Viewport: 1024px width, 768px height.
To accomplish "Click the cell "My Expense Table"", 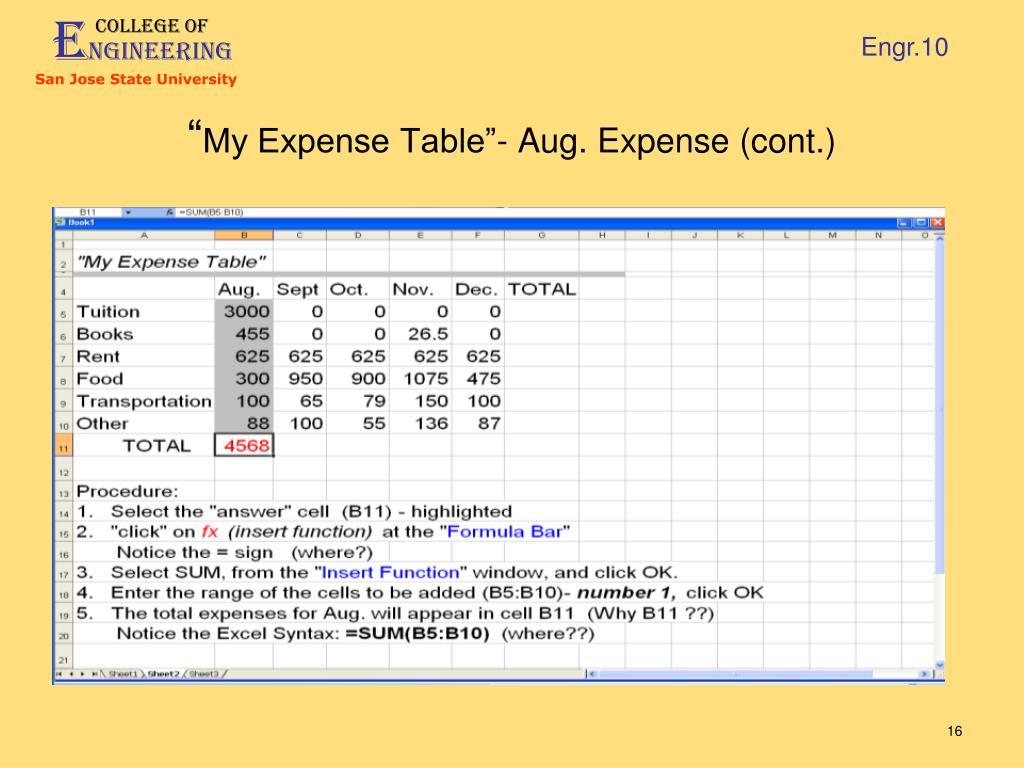I will click(171, 262).
